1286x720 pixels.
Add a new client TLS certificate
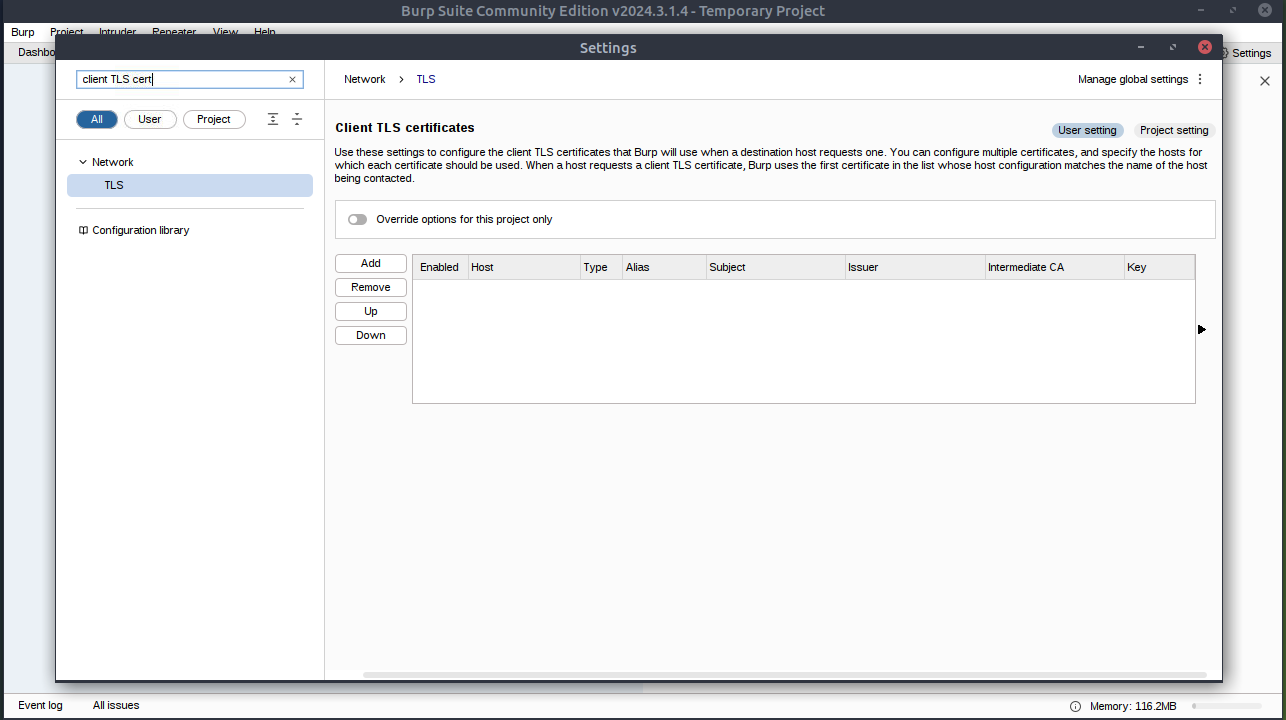point(370,263)
